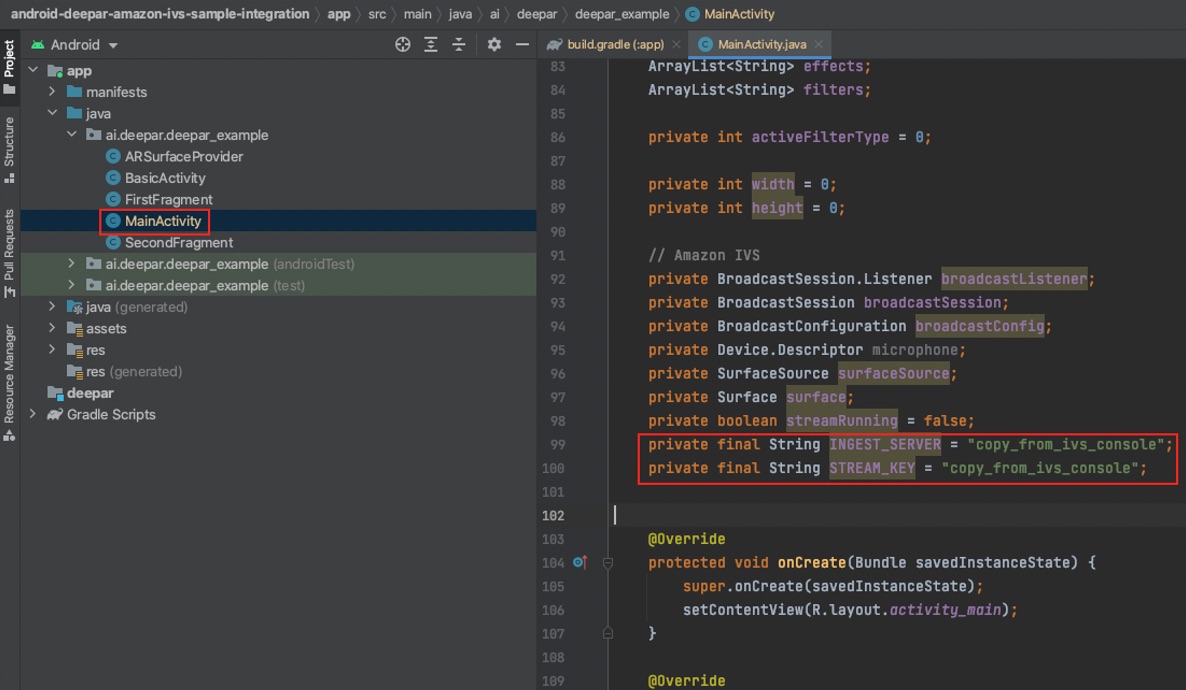The image size is (1186, 690).
Task: Click the locate opened file target icon
Action: click(403, 45)
